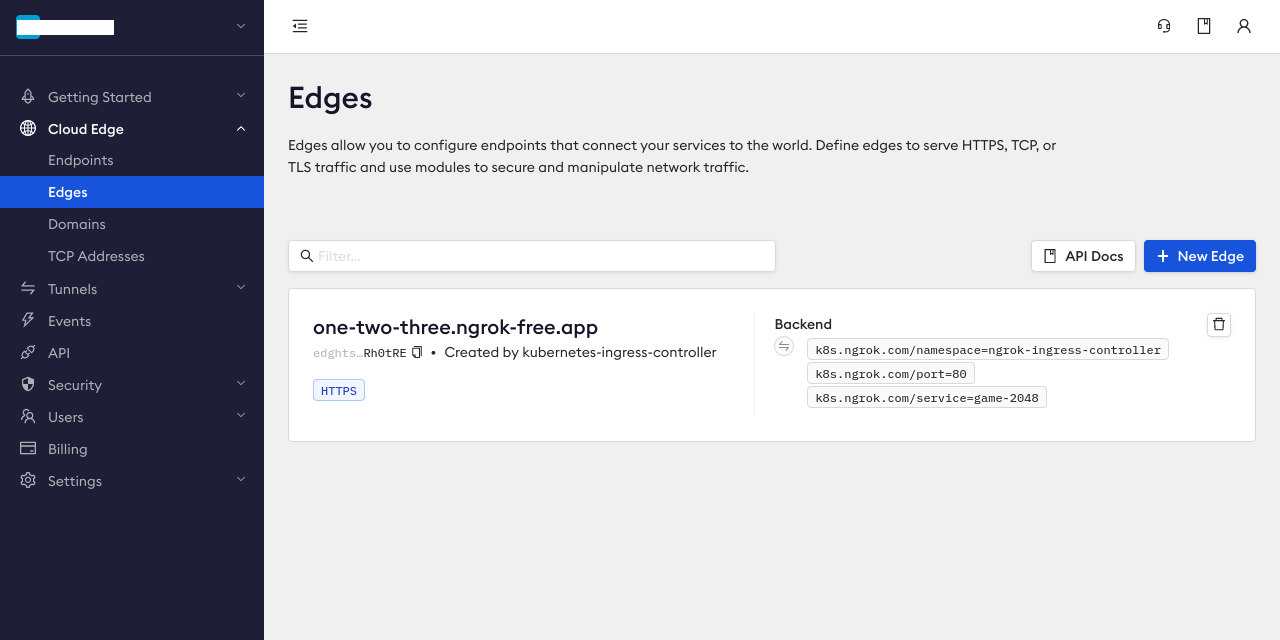Click 'Created by kubernetes-ingress-controller' text

(580, 352)
